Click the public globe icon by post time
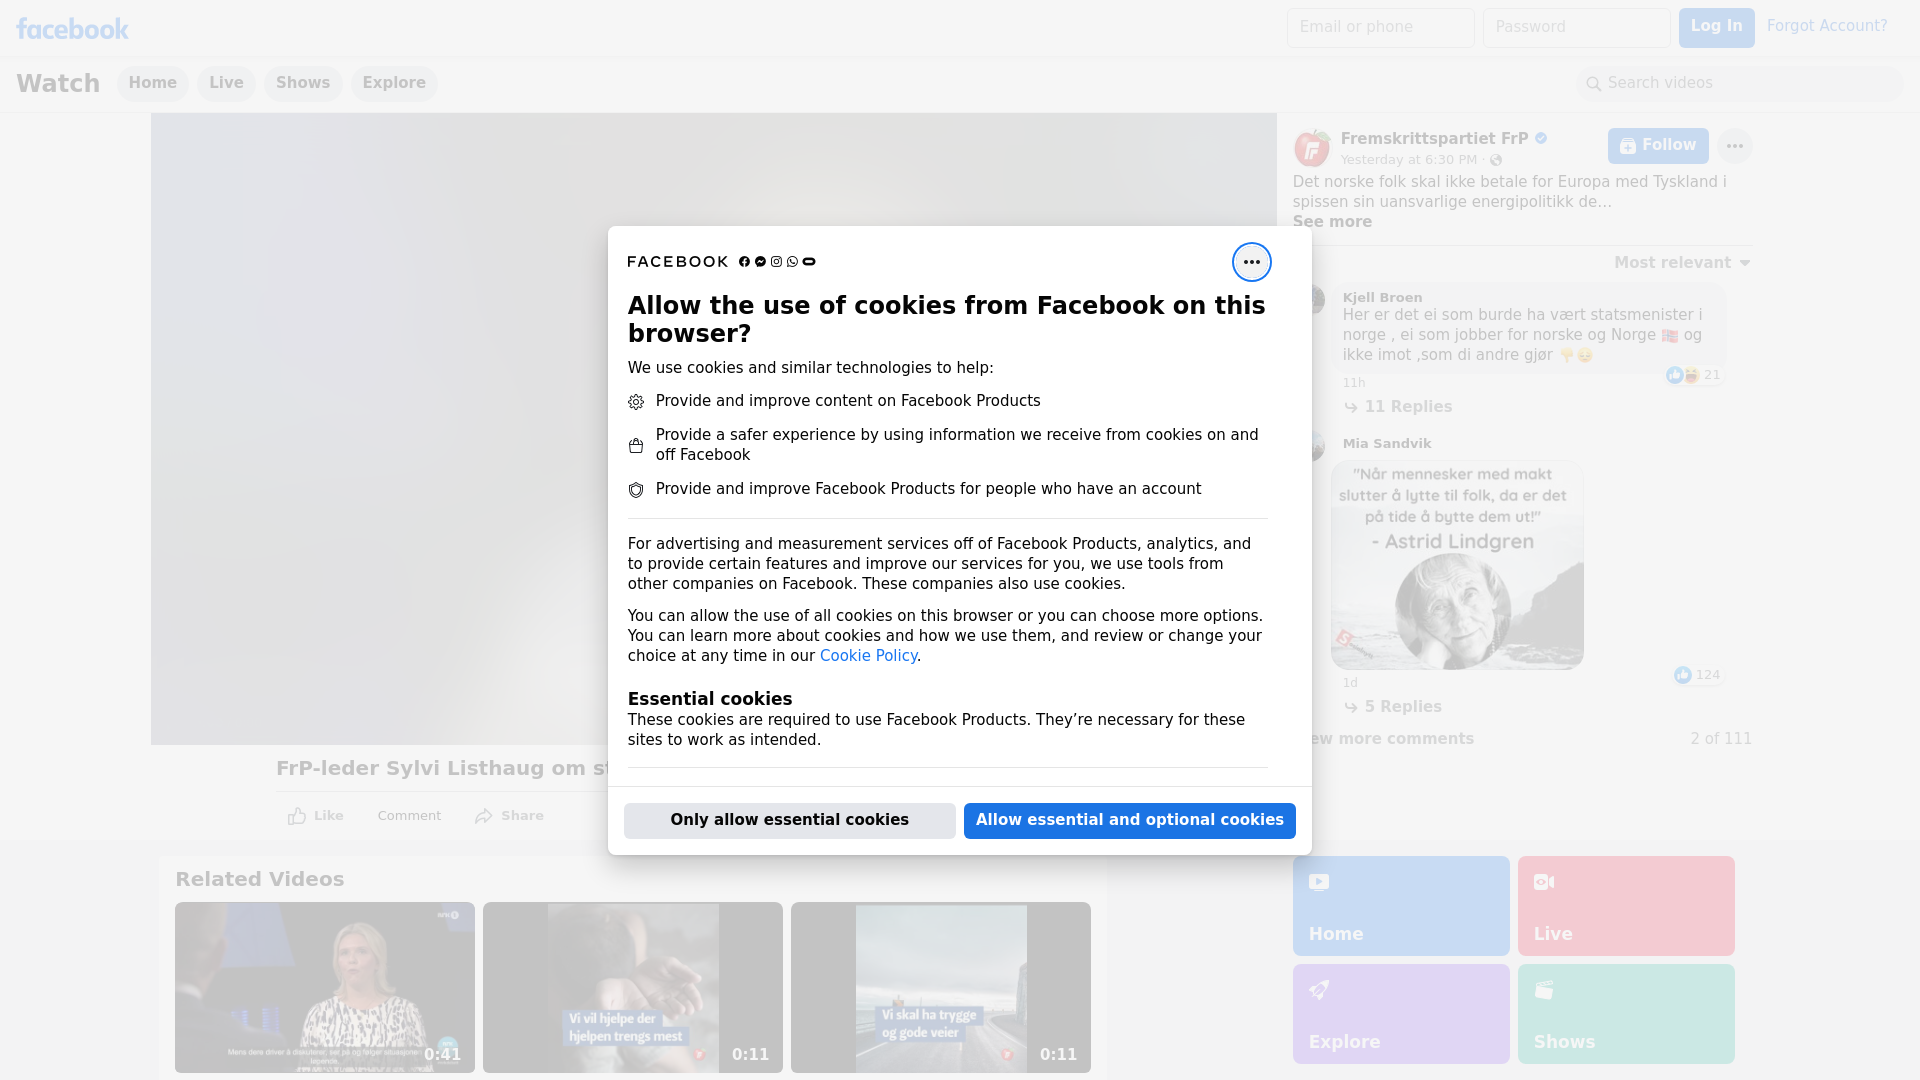Image resolution: width=1920 pixels, height=1080 pixels. (1496, 160)
